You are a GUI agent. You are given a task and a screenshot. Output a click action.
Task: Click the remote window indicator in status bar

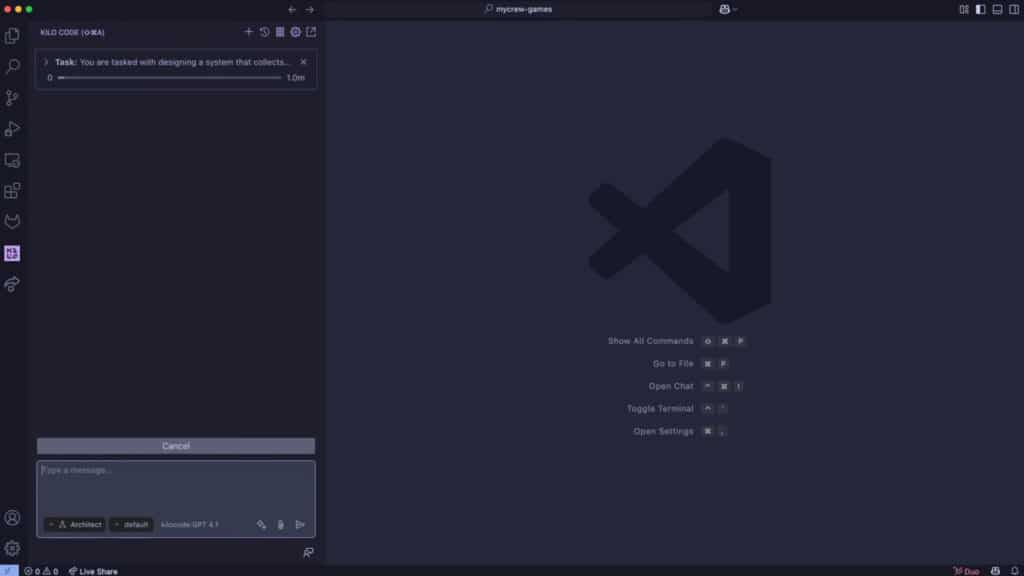click(9, 571)
